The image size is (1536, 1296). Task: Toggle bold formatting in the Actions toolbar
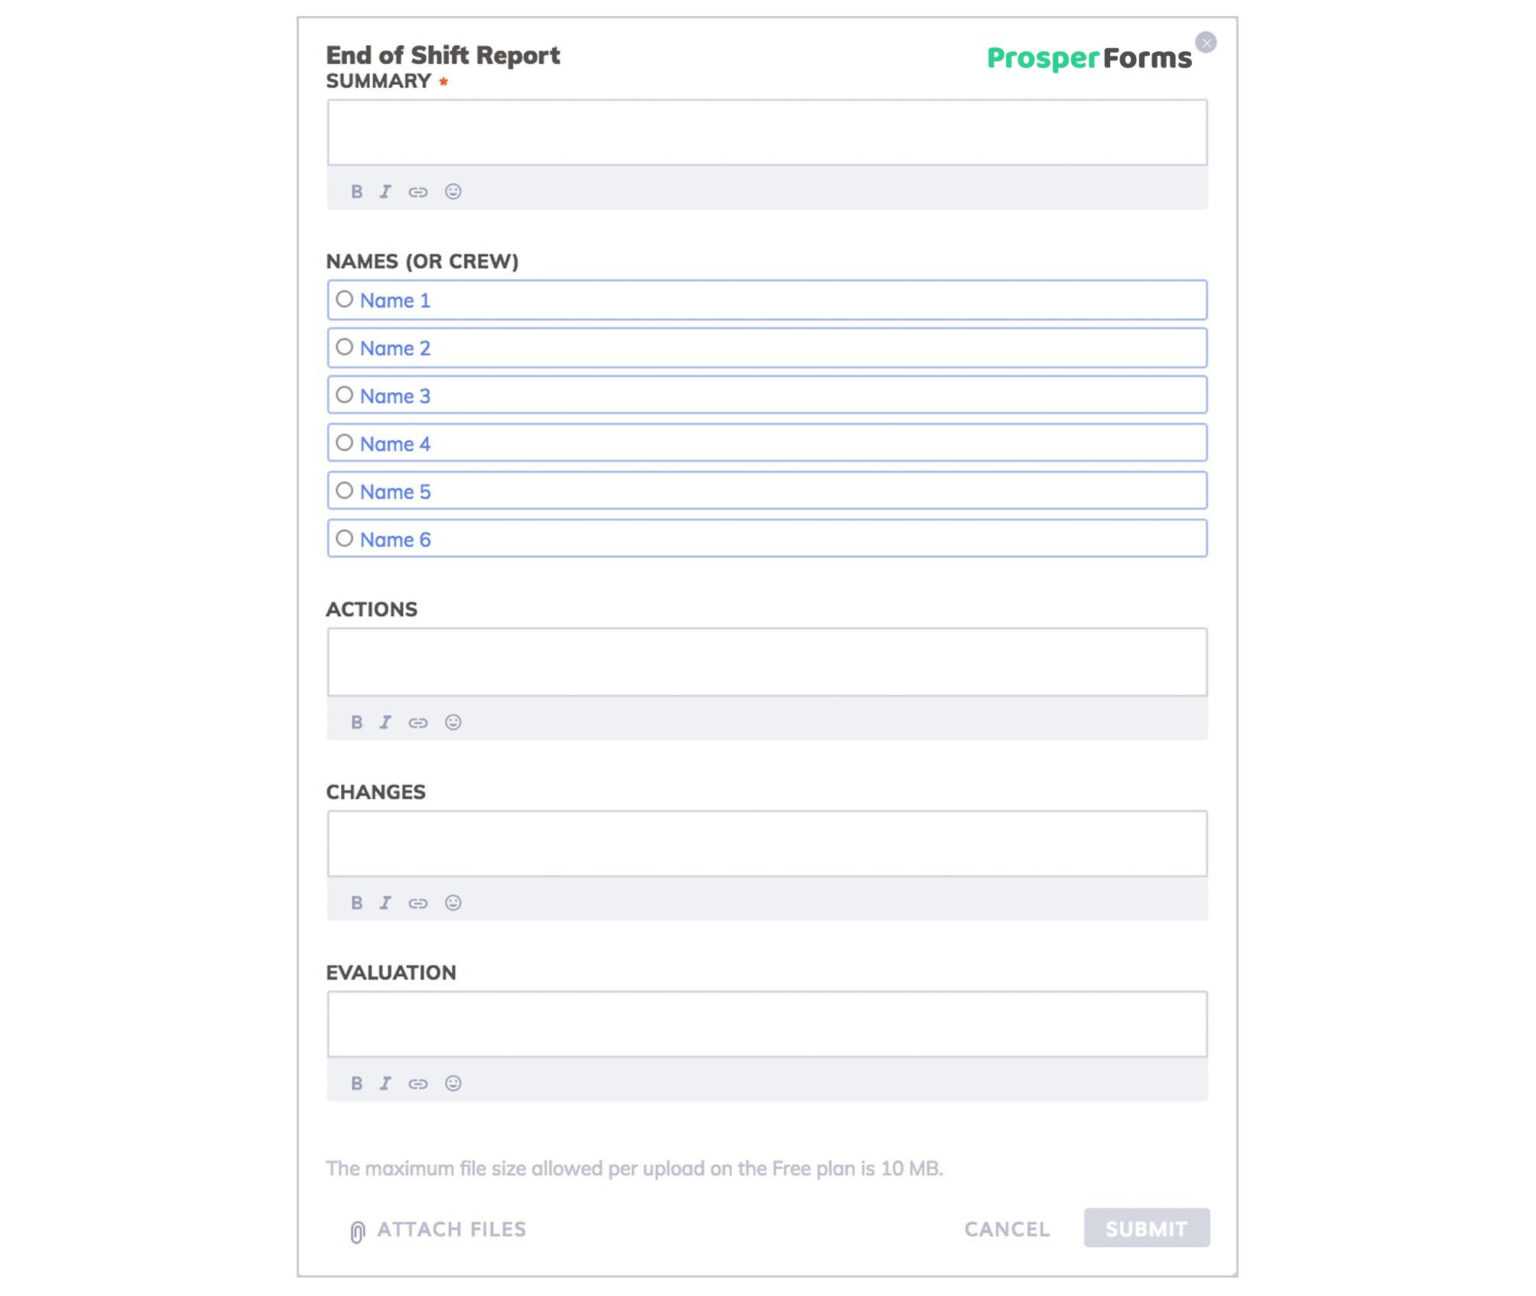click(x=356, y=722)
